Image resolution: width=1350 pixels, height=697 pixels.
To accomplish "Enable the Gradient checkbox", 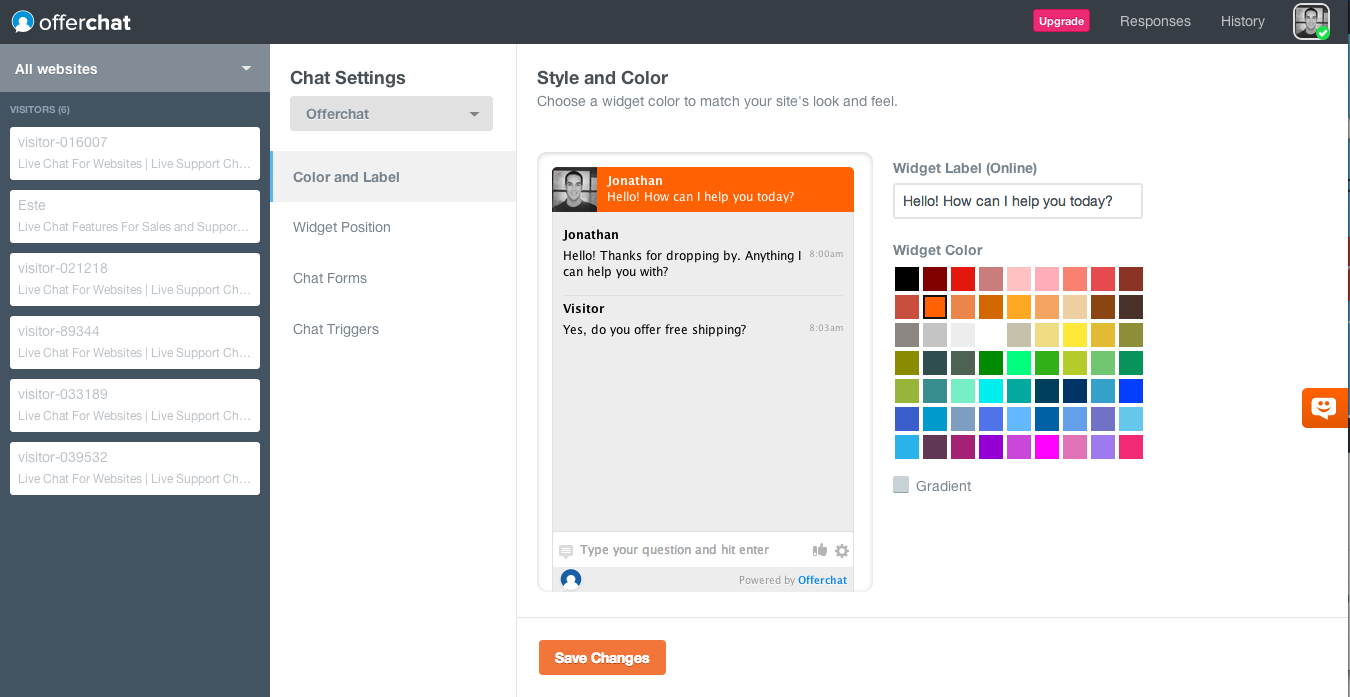I will tap(901, 485).
